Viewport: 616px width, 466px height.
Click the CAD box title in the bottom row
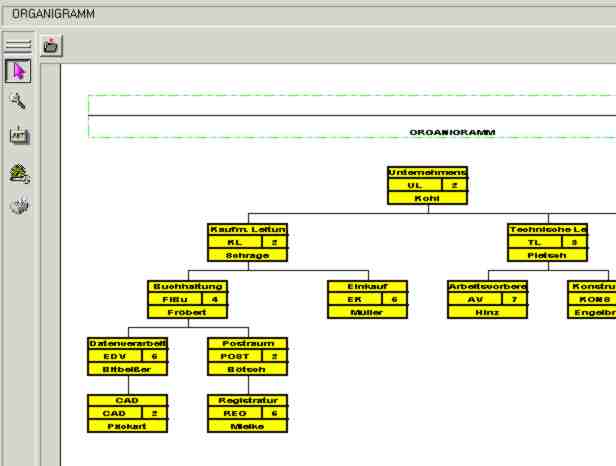(128, 400)
